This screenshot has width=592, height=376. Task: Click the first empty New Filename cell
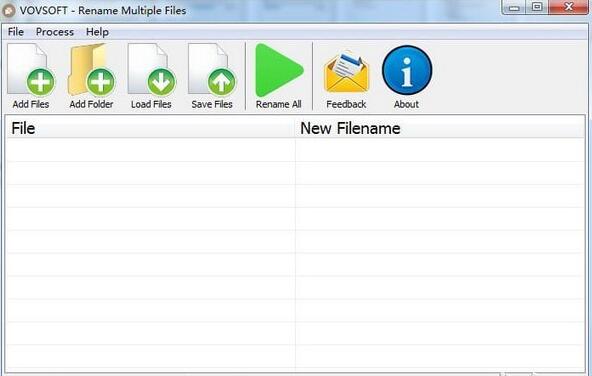(x=440, y=150)
